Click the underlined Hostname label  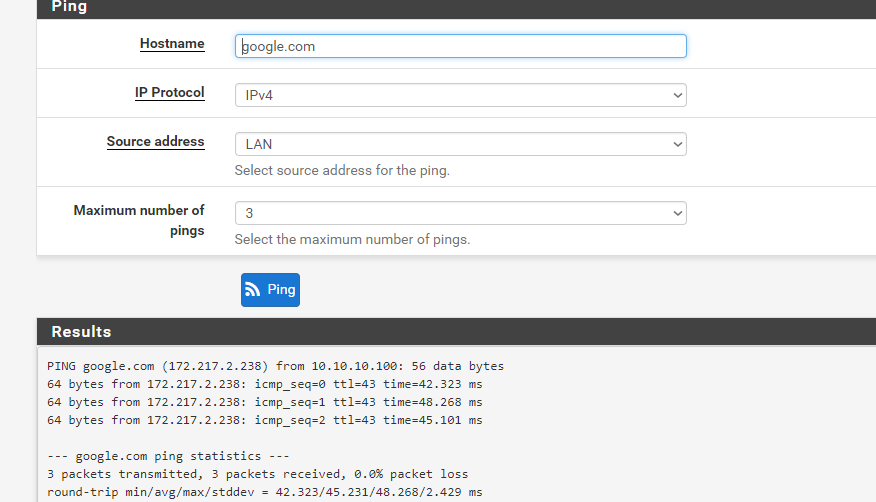point(172,44)
